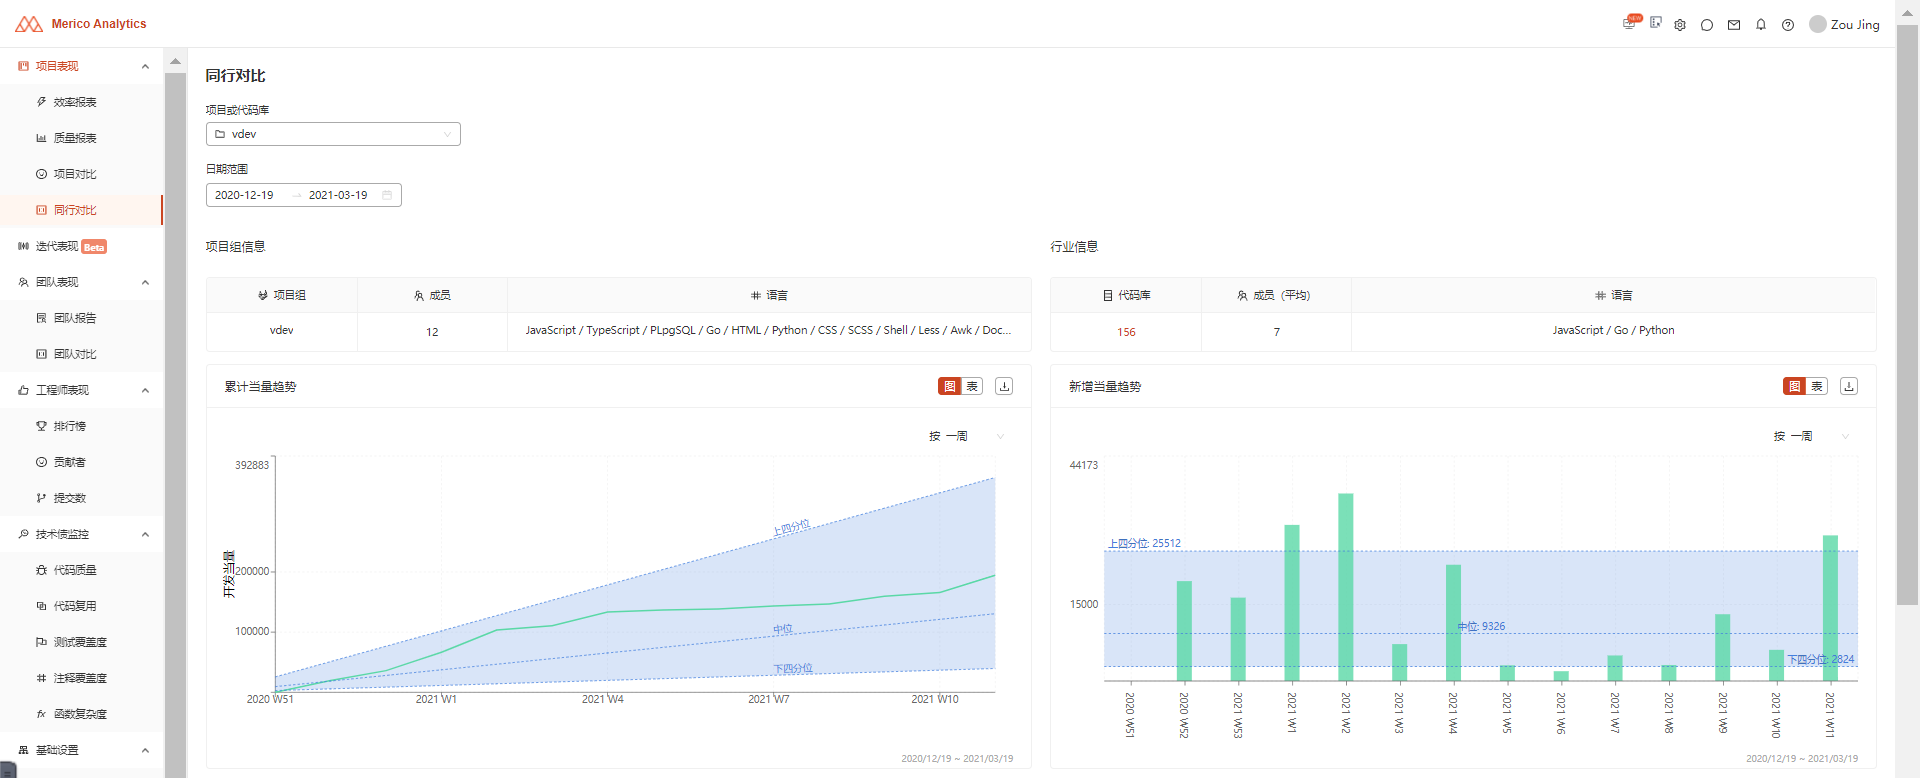Select 同行对比 menu item
Screen dimensions: 1920x778
pyautogui.click(x=81, y=210)
